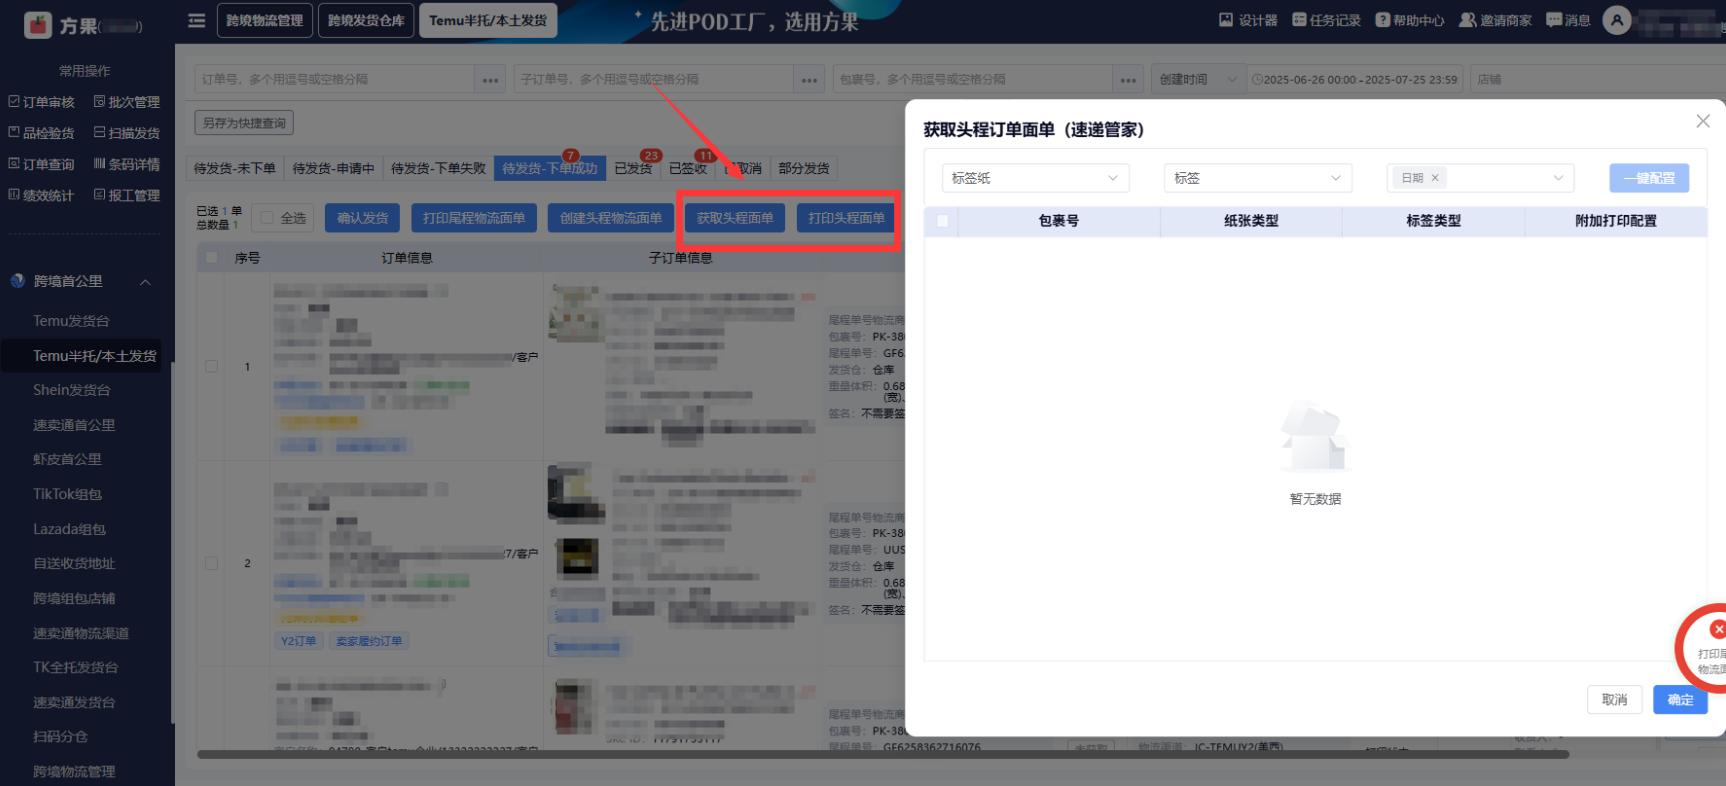This screenshot has width=1726, height=786.
Task: Open 任务记录 in the header
Action: 1326,20
